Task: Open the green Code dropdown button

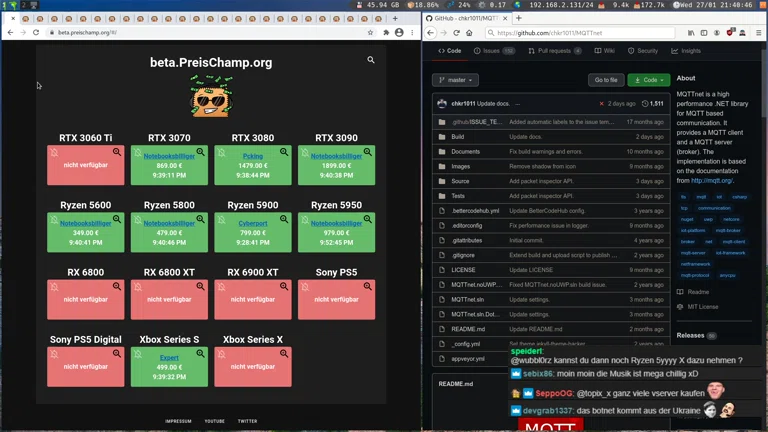Action: pos(649,80)
